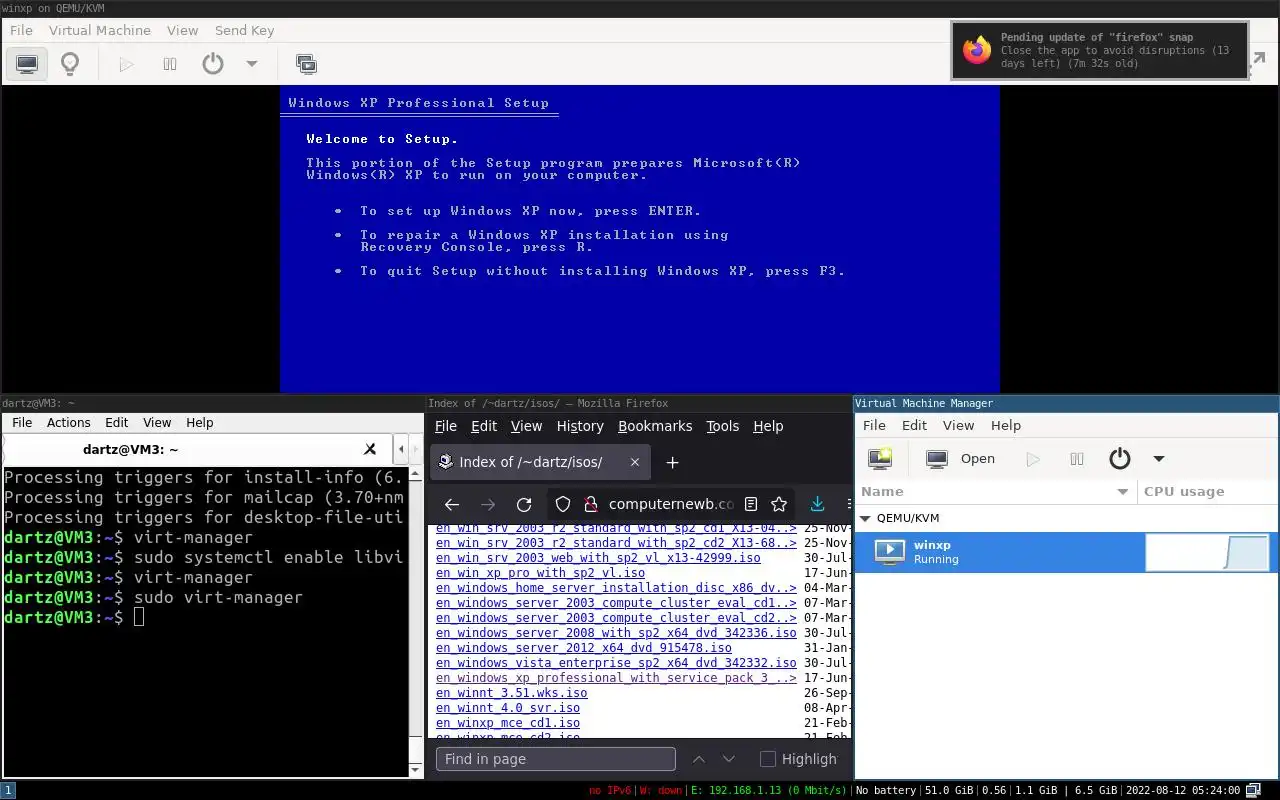Open en_winnt_3.51.wks.iso link
This screenshot has width=1280, height=800.
(x=512, y=693)
